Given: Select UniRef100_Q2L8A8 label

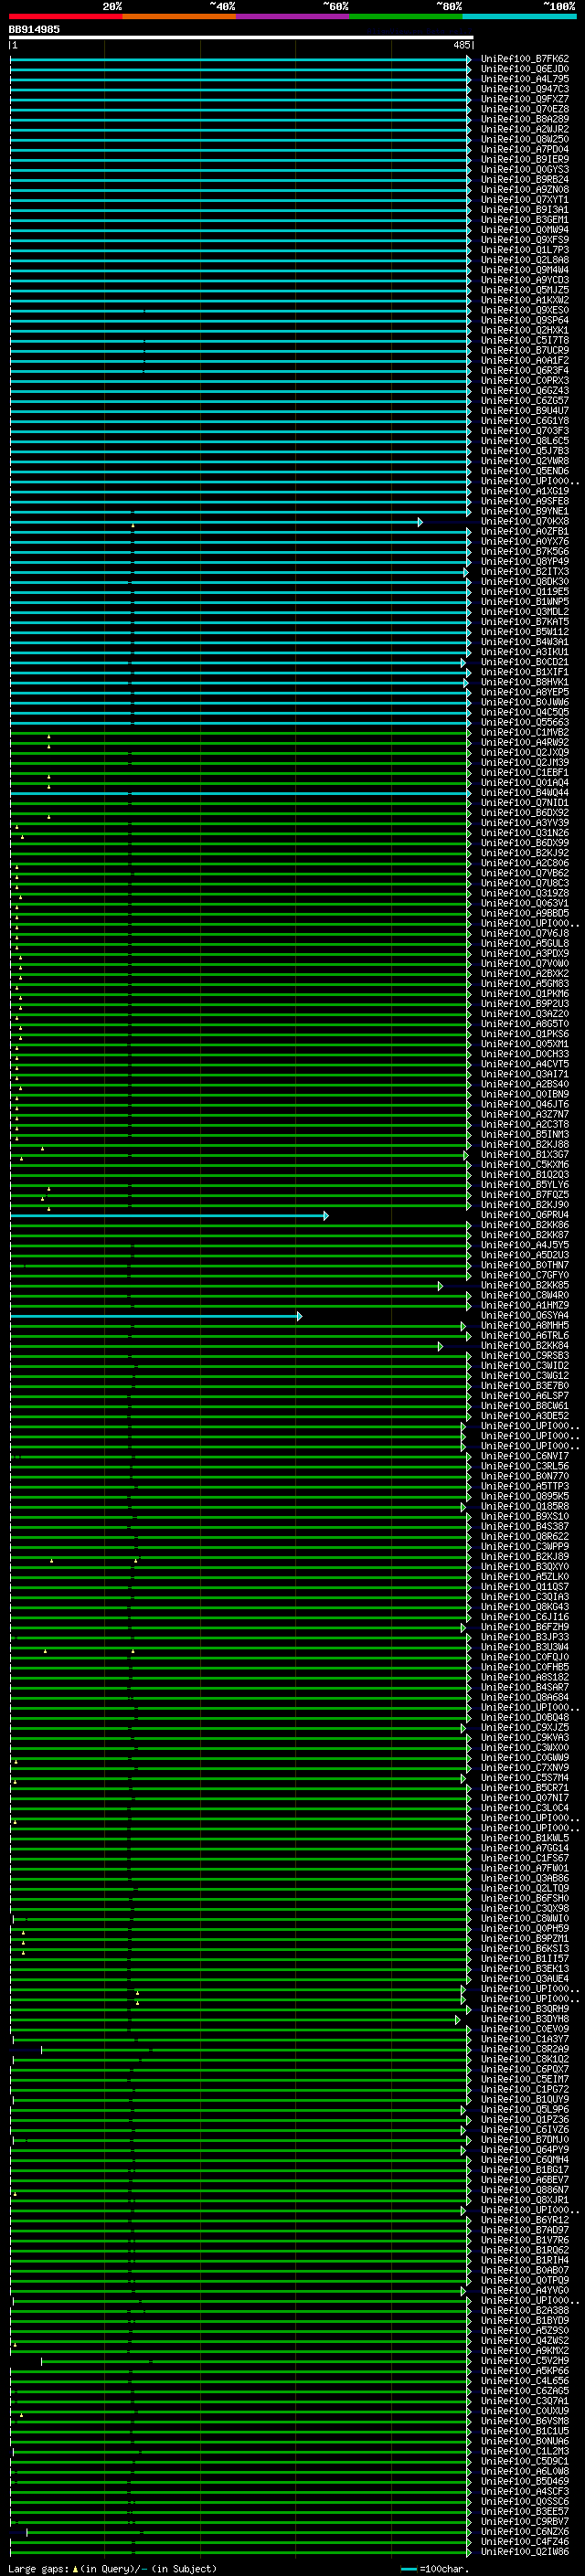Looking at the screenshot, I should click(525, 260).
